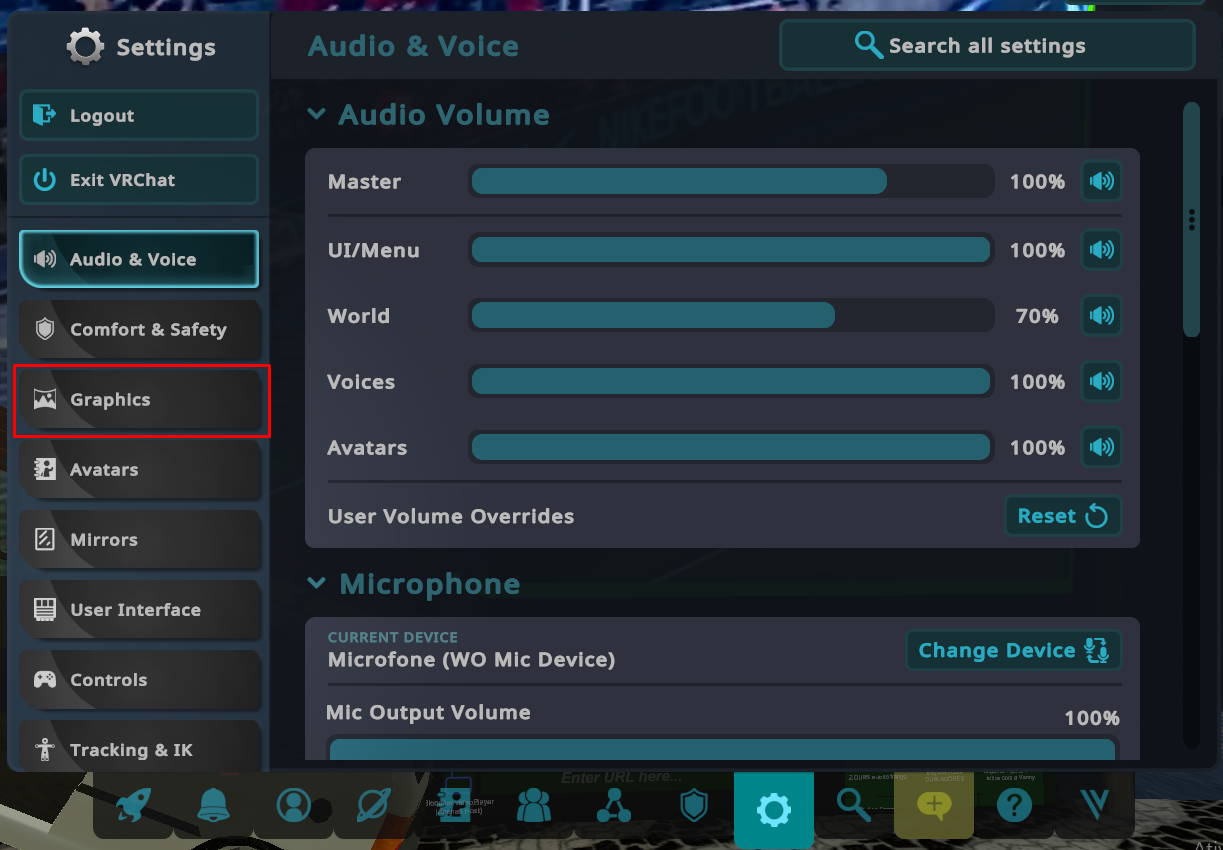Click the Settings title with gear

click(x=141, y=47)
